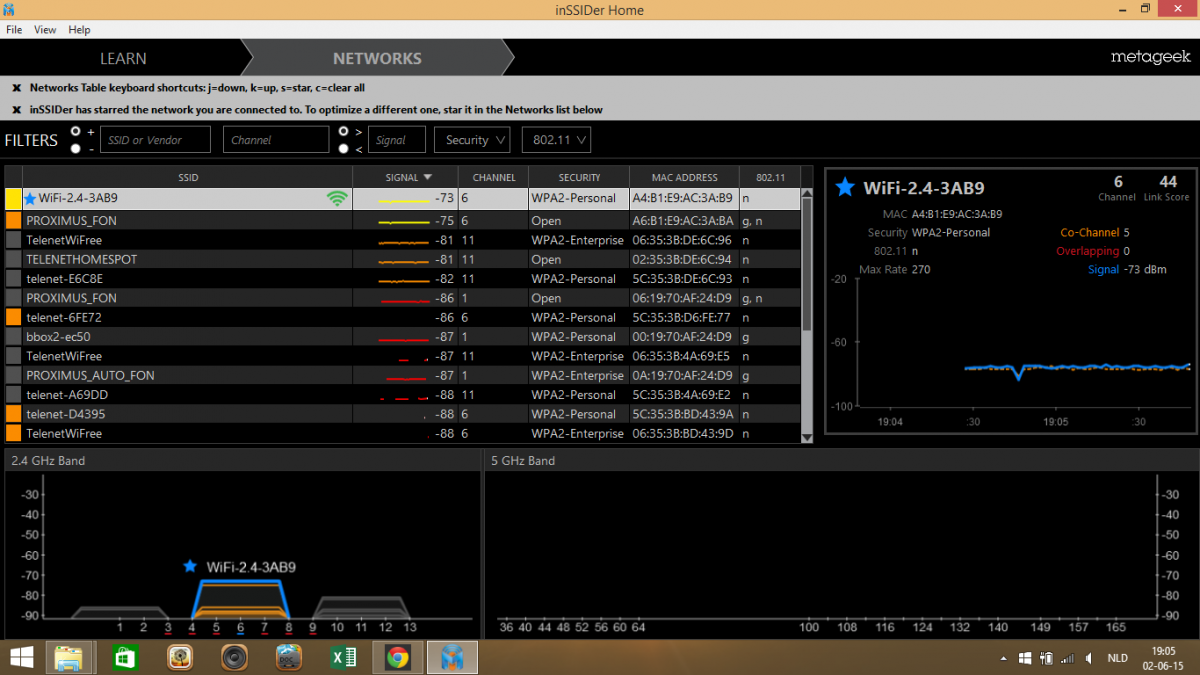The width and height of the screenshot is (1200, 675).
Task: Show hidden system tray icons arrow
Action: [x=1003, y=658]
